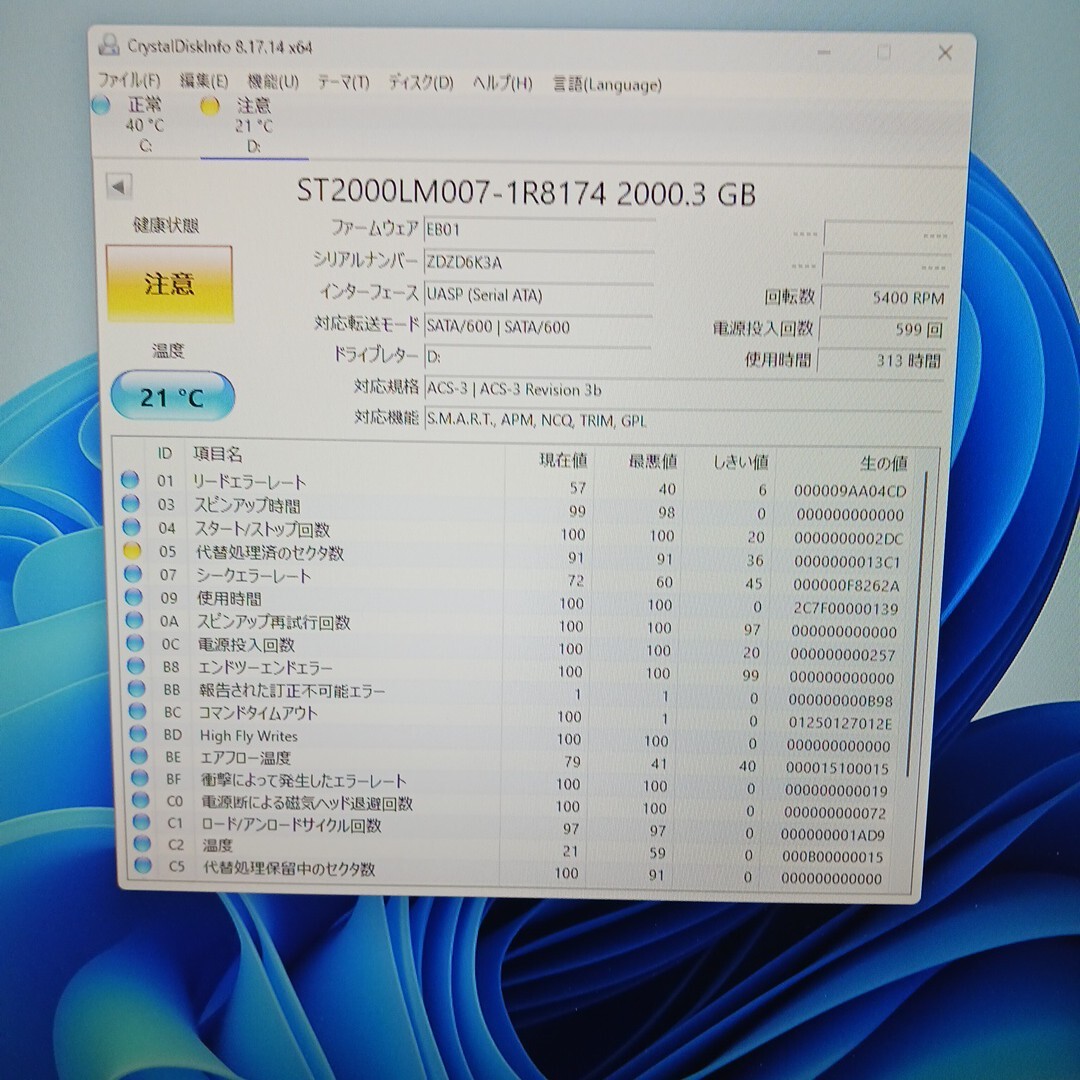Open the 機能(U) menu
The height and width of the screenshot is (1080, 1080).
pyautogui.click(x=273, y=82)
